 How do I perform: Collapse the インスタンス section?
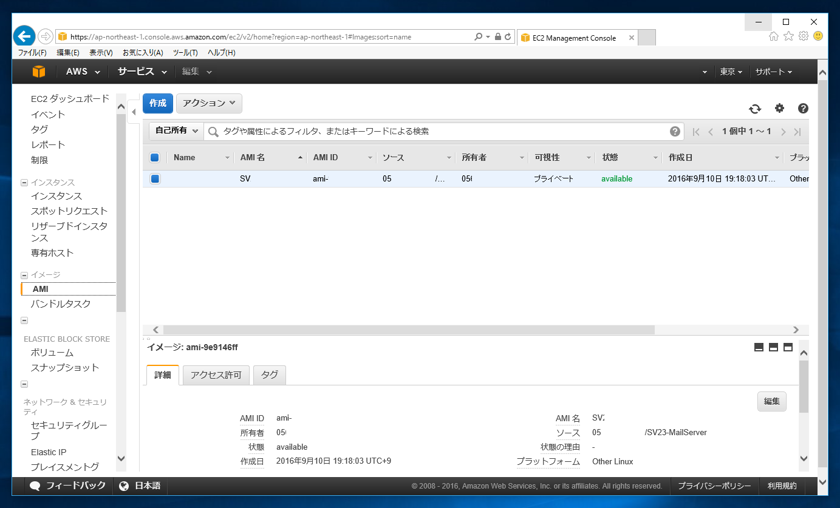24,183
